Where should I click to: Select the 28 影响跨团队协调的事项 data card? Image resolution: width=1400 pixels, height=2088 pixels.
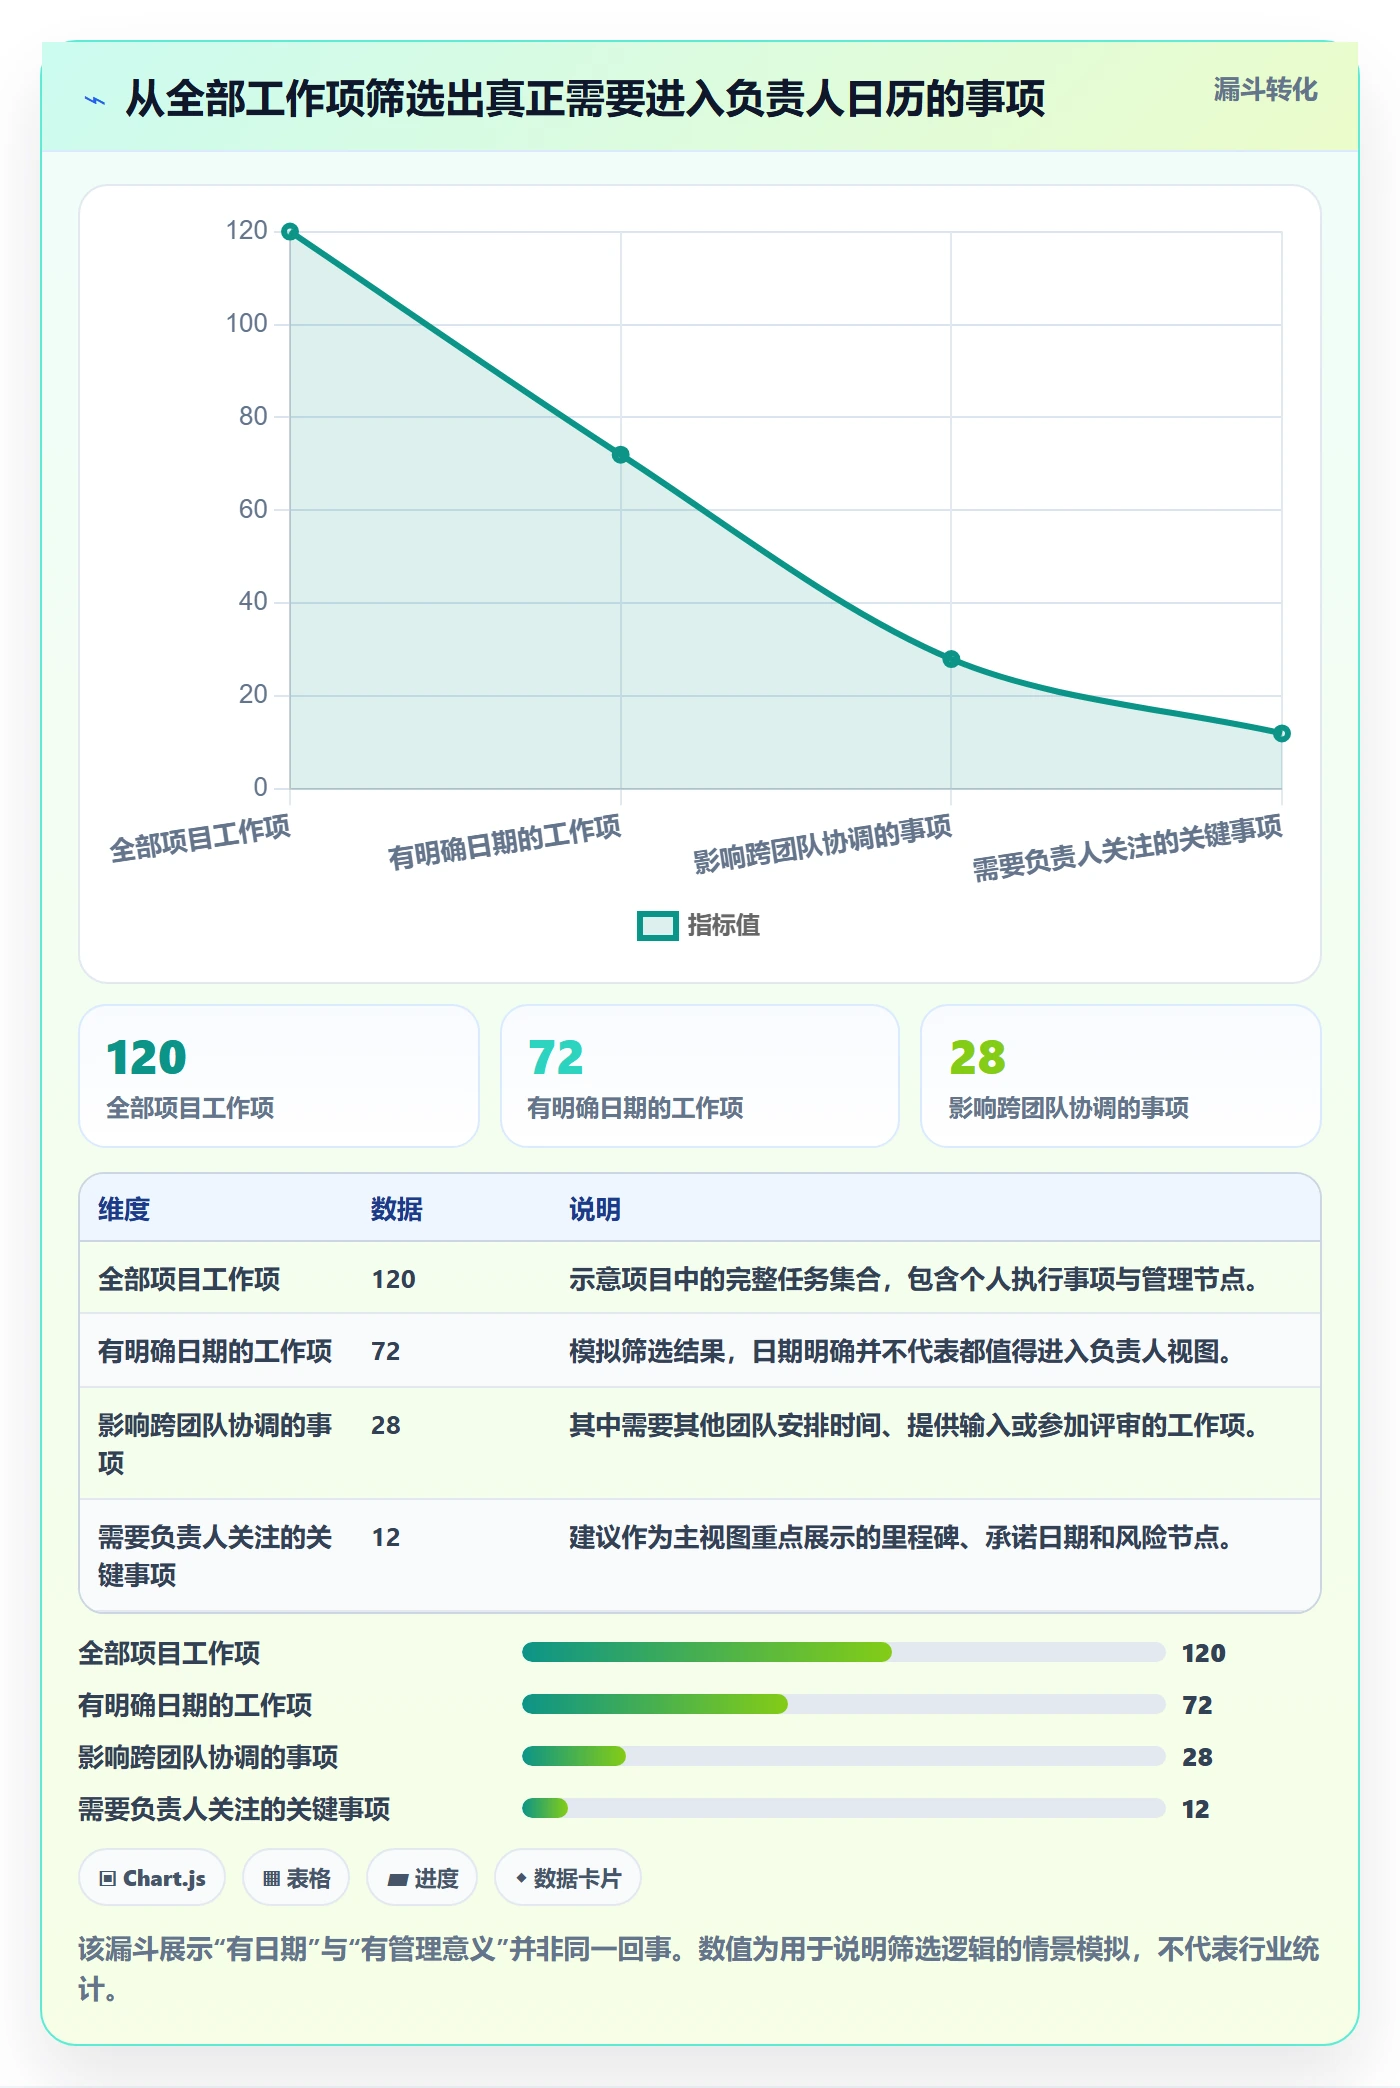tap(1121, 1076)
